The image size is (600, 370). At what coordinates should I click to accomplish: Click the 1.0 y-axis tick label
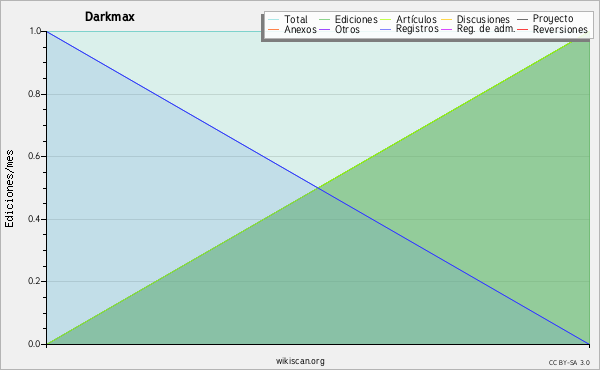35,31
